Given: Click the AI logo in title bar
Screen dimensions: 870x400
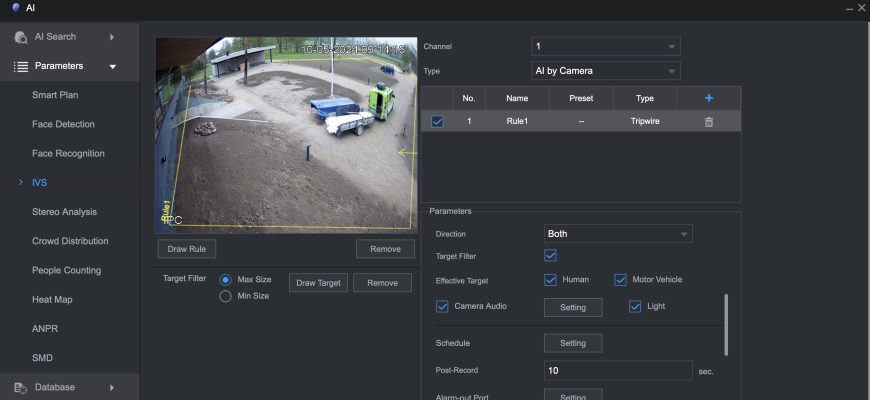Looking at the screenshot, I should tap(15, 7).
